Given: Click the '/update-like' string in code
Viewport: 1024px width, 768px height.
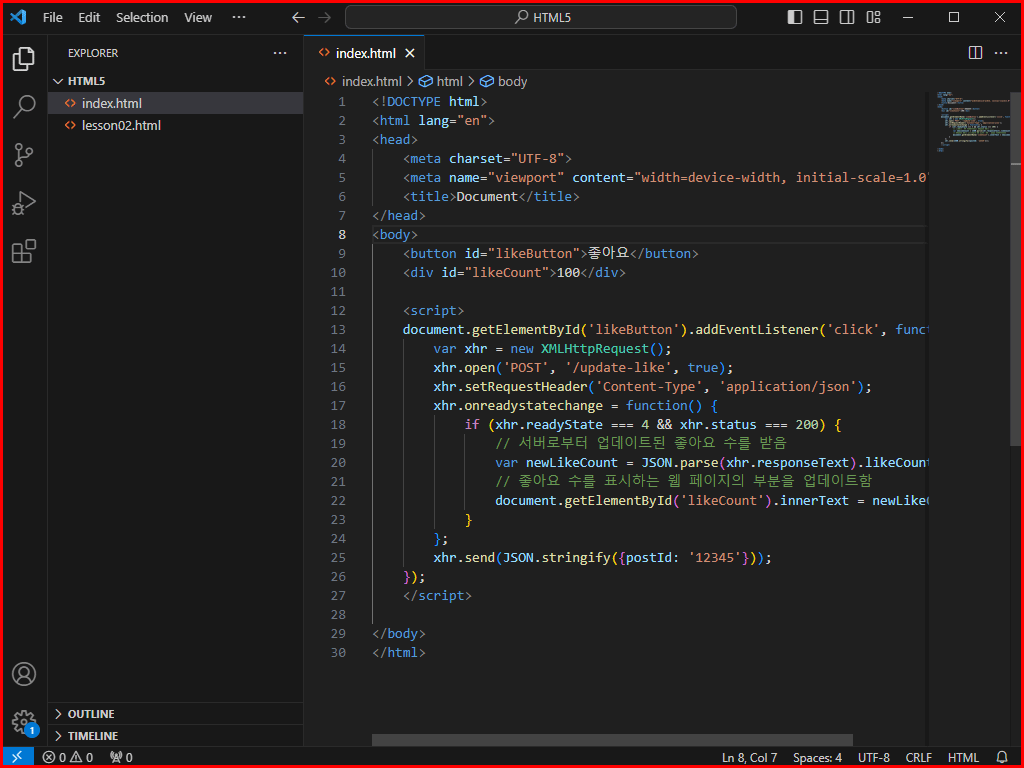Looking at the screenshot, I should click(x=618, y=368).
